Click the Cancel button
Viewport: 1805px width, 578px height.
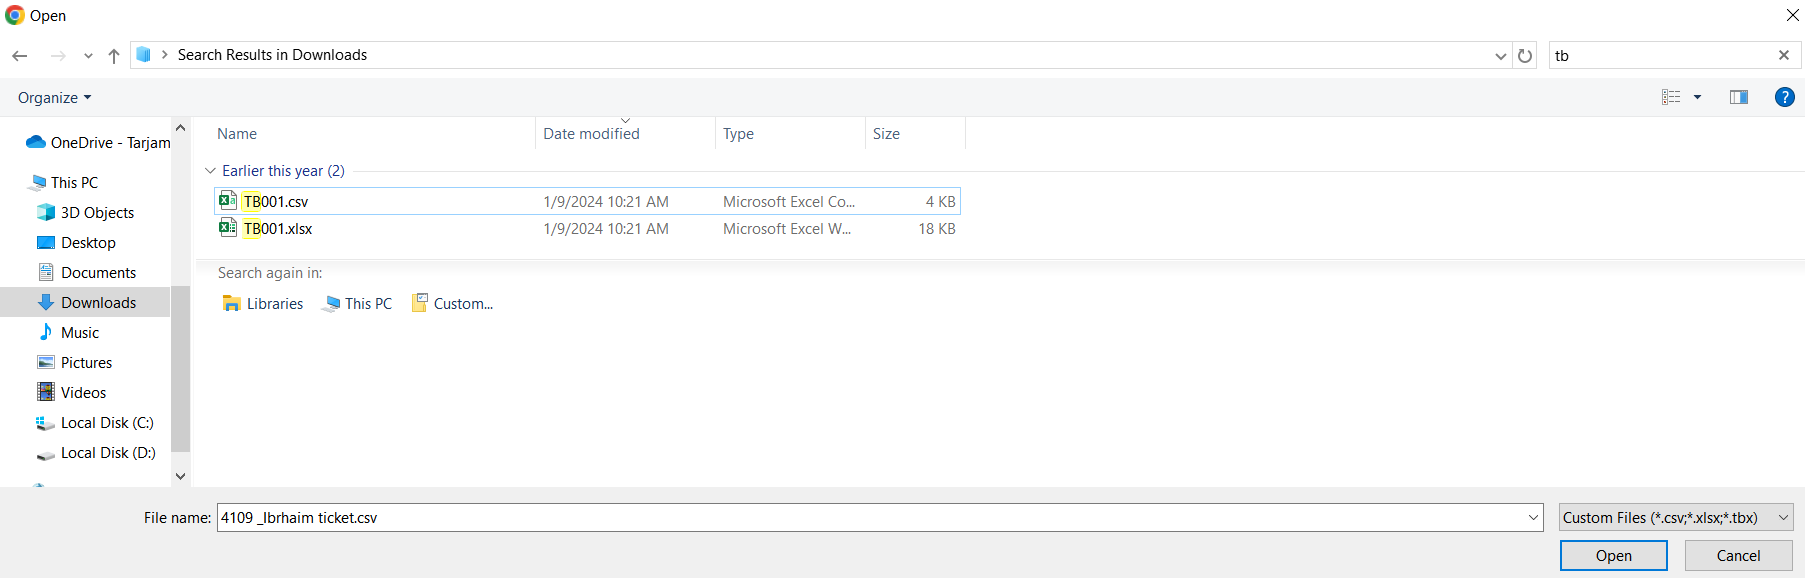(x=1738, y=555)
